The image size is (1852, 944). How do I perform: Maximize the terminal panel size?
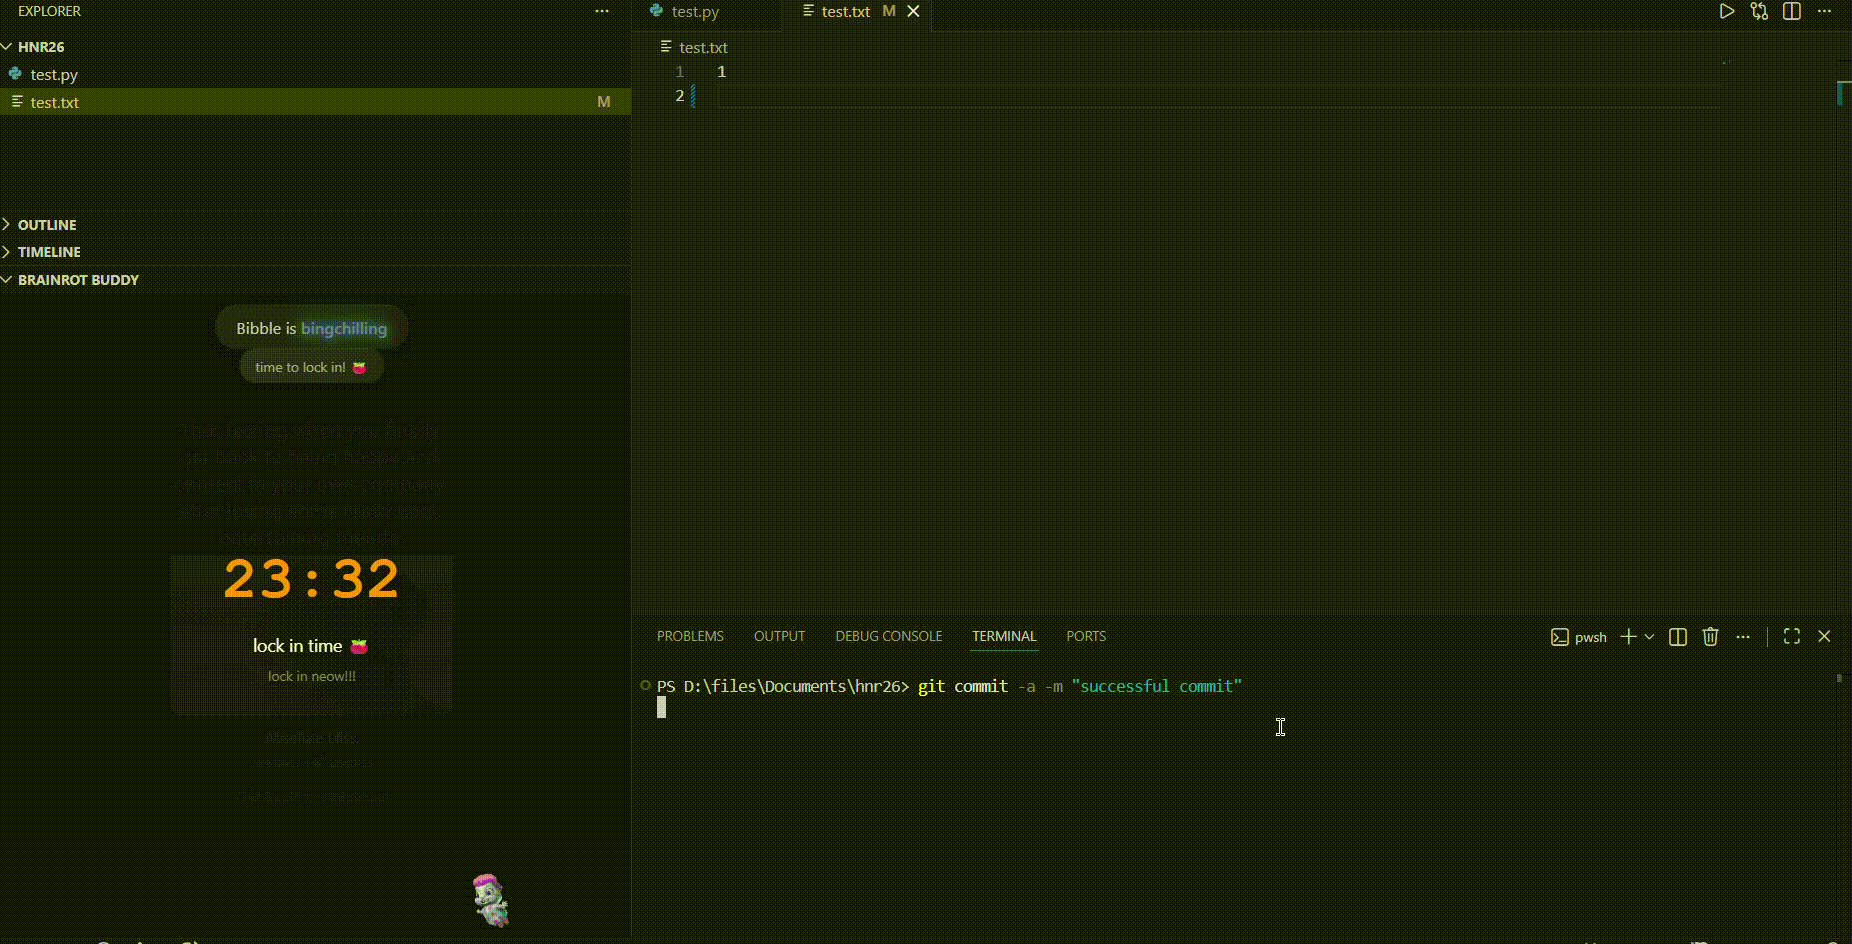point(1792,636)
